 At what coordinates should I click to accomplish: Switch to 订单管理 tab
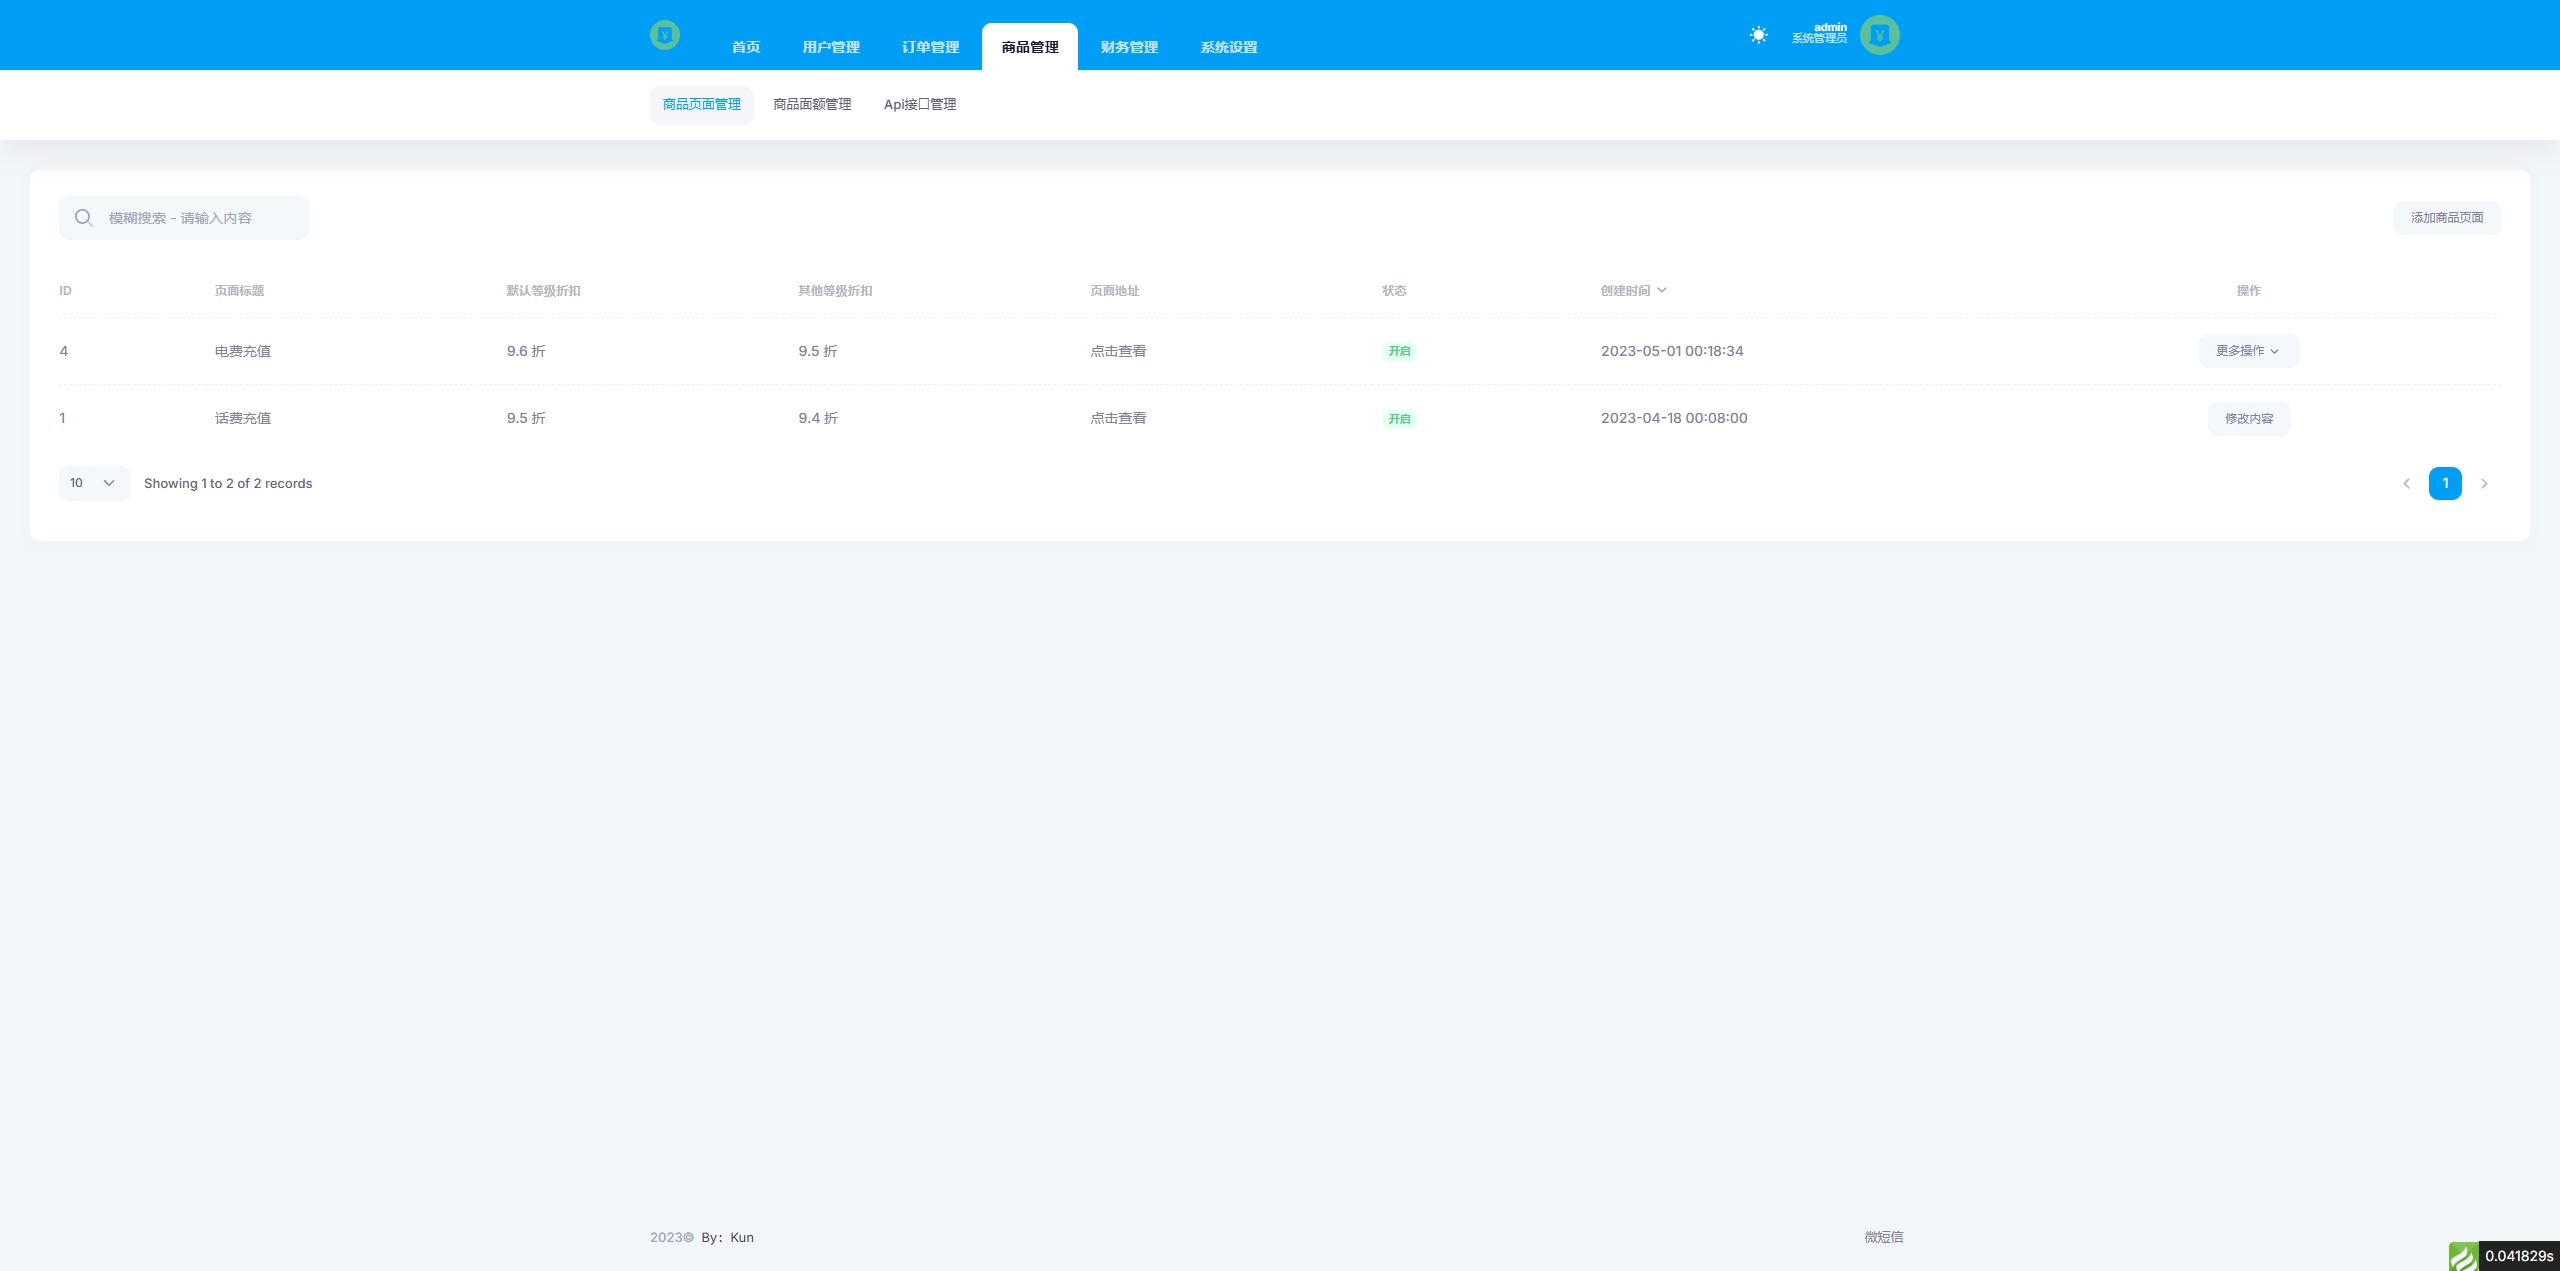pyautogui.click(x=930, y=47)
